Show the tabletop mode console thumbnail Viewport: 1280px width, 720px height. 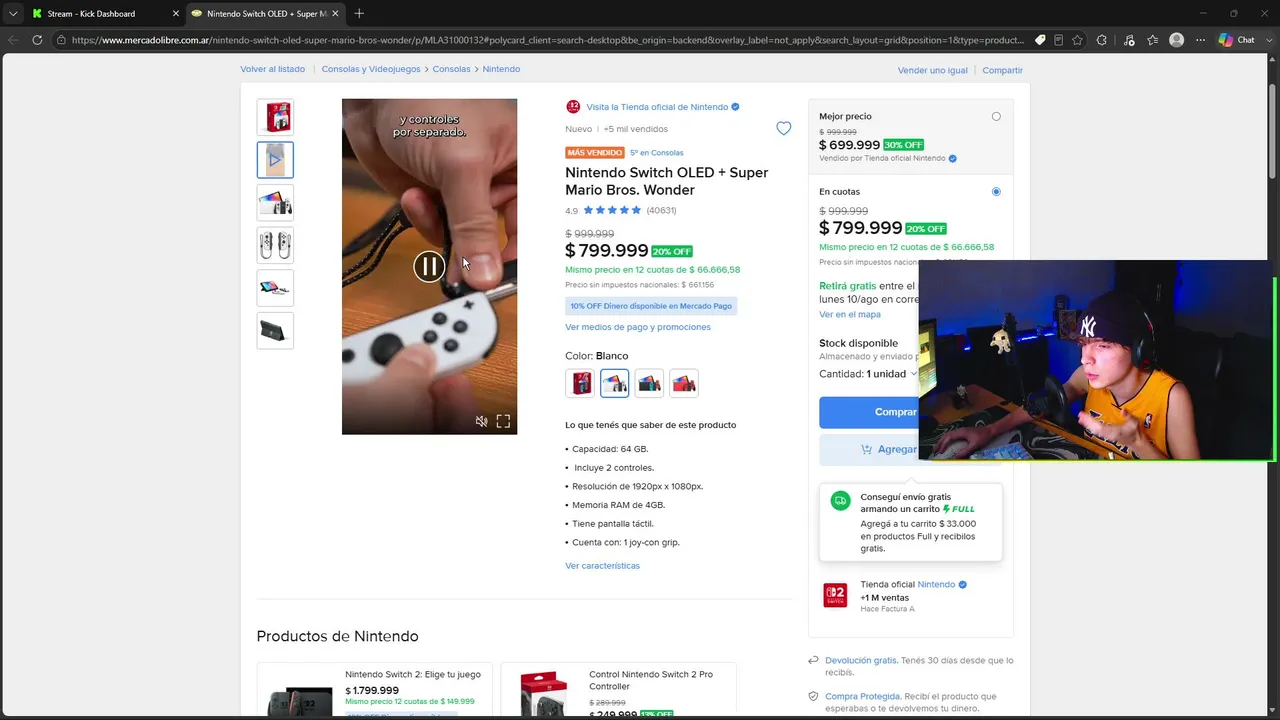(x=275, y=288)
